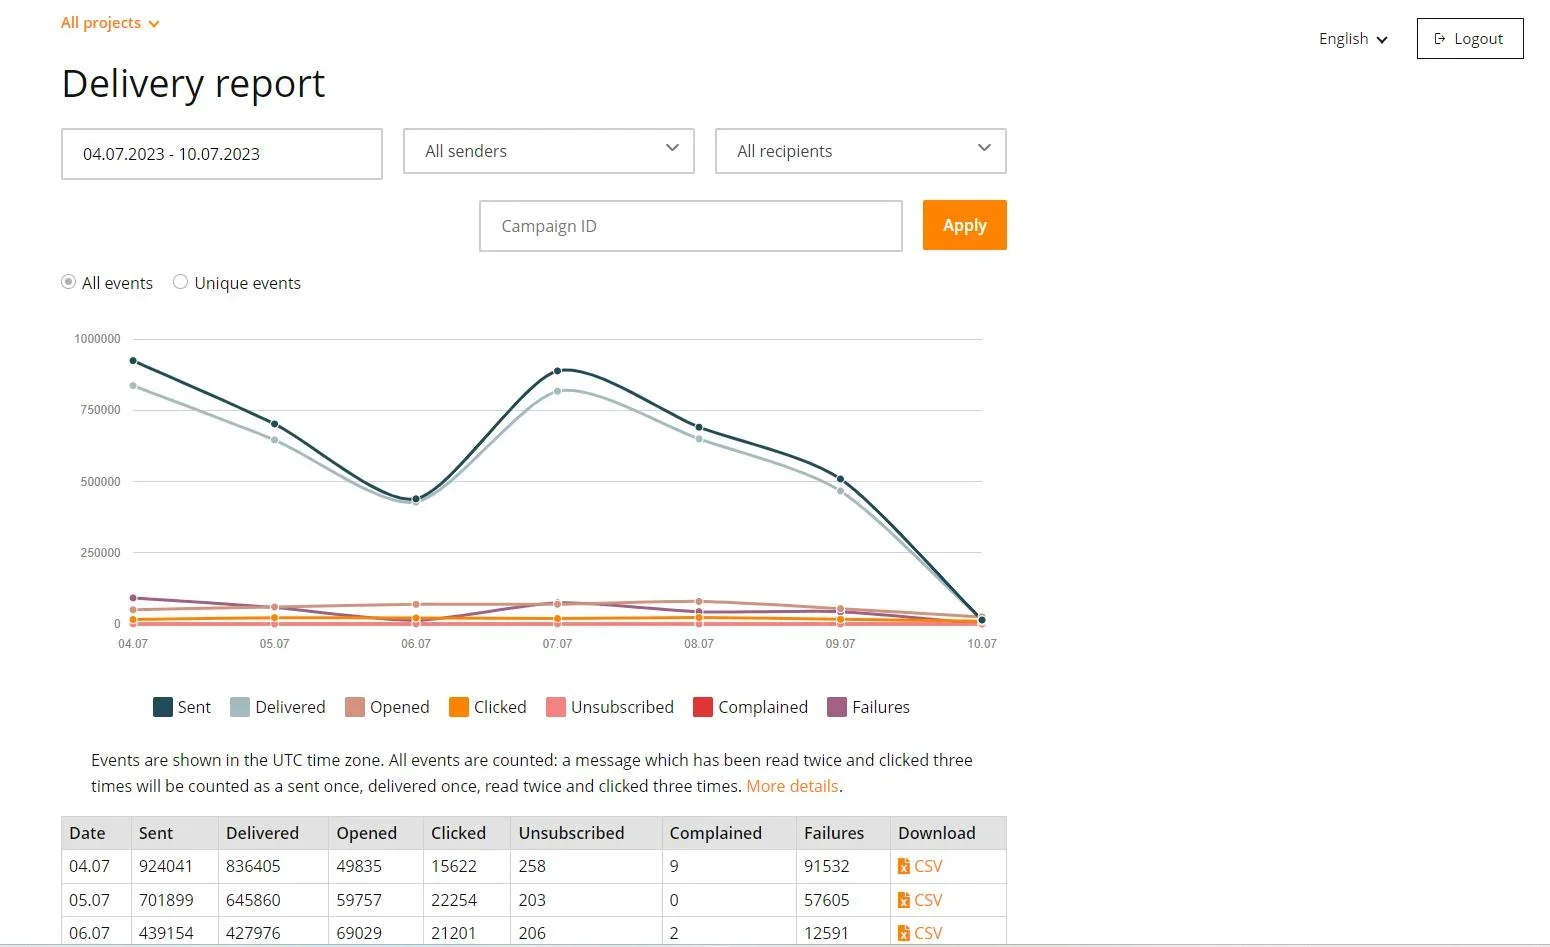
Task: Expand the All recipients dropdown
Action: click(x=860, y=151)
